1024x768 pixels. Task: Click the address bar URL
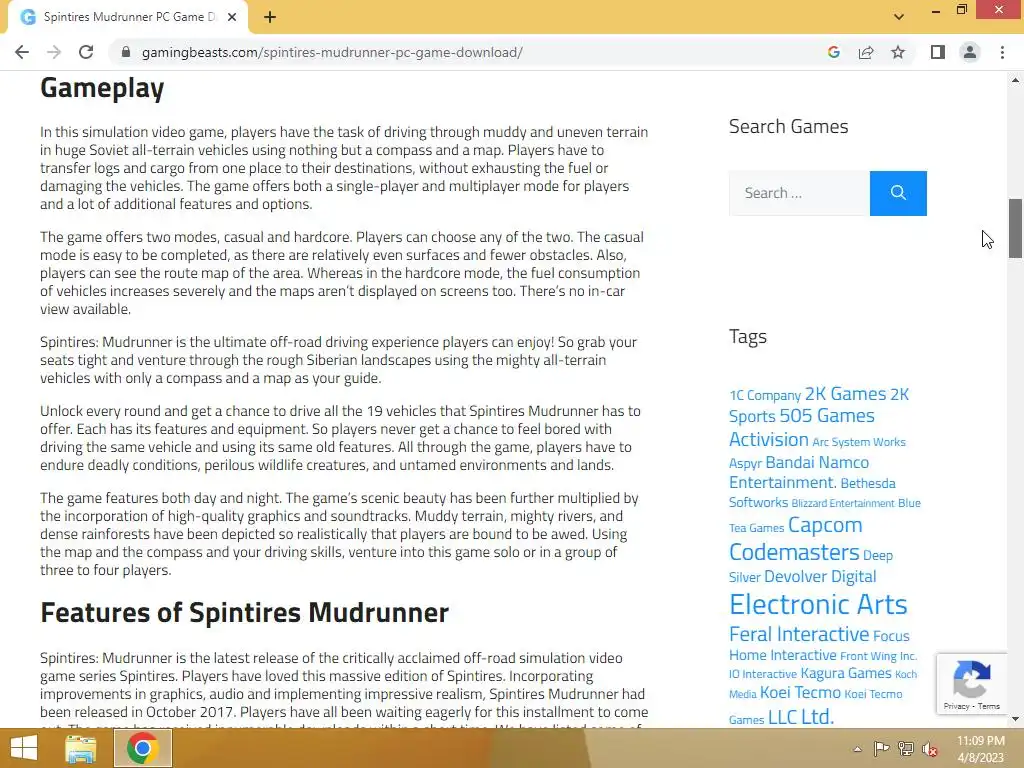[x=332, y=52]
